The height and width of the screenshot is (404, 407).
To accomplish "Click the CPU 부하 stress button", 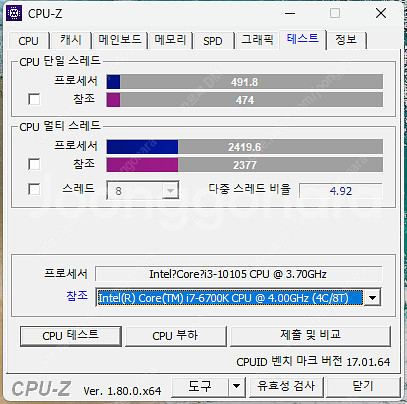I will [x=175, y=336].
